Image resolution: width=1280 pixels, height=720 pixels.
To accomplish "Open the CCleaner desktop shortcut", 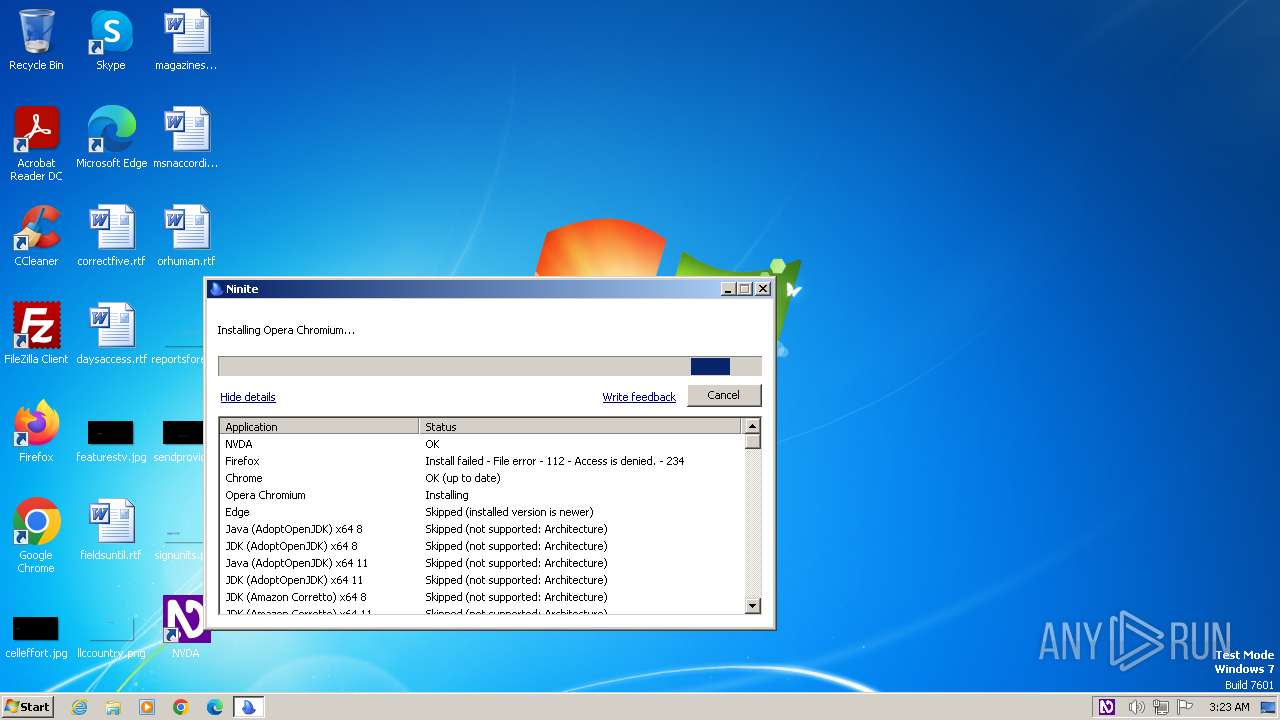I will (x=36, y=235).
